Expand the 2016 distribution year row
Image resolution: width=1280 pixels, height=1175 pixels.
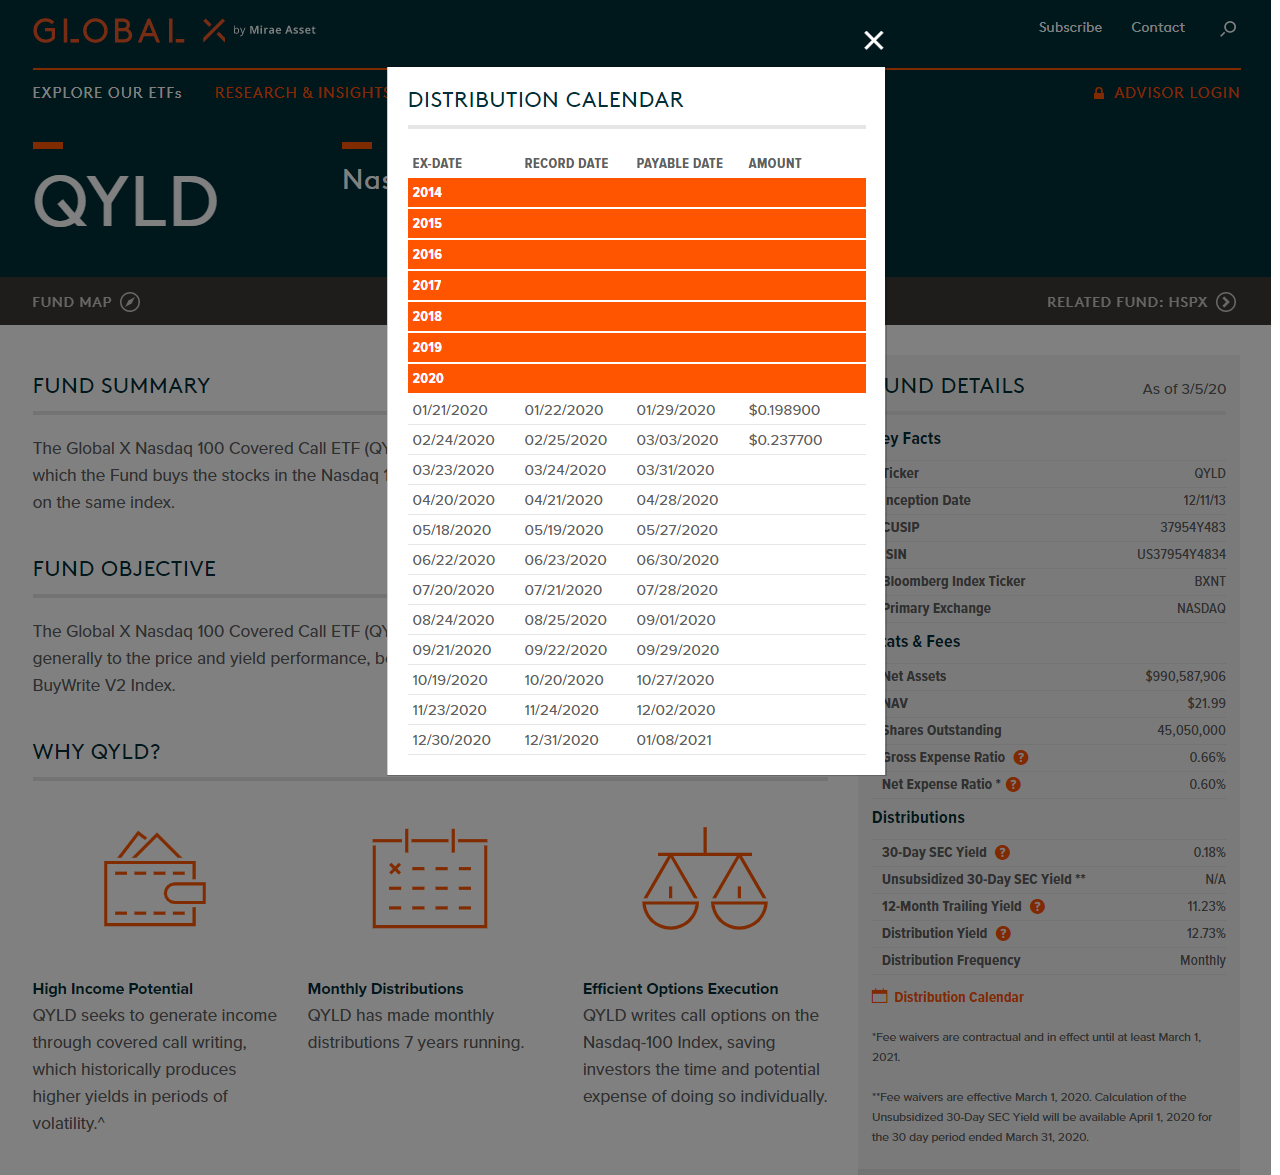(636, 255)
